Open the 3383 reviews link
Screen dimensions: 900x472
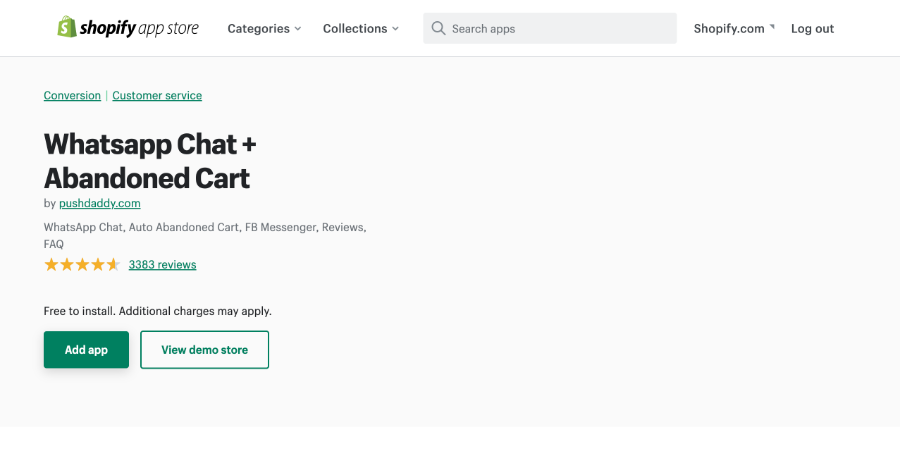162,265
